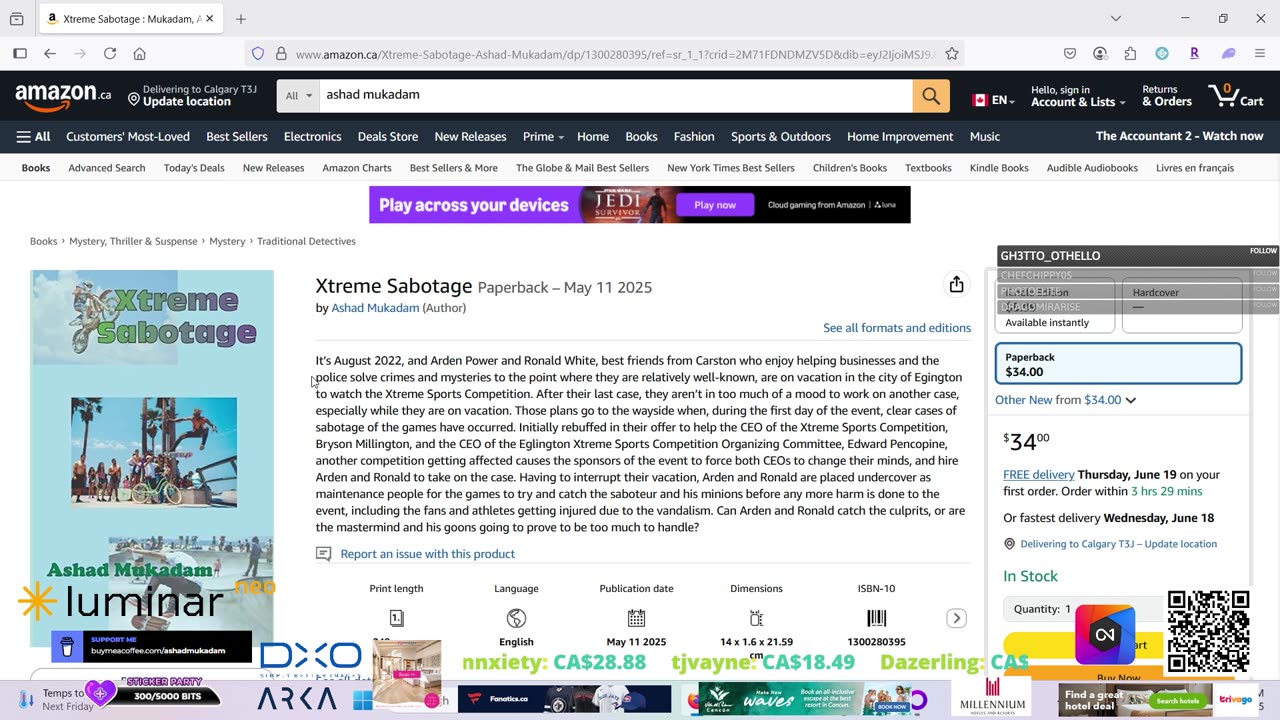Open the browser home page icon
This screenshot has width=1280, height=720.
click(140, 54)
